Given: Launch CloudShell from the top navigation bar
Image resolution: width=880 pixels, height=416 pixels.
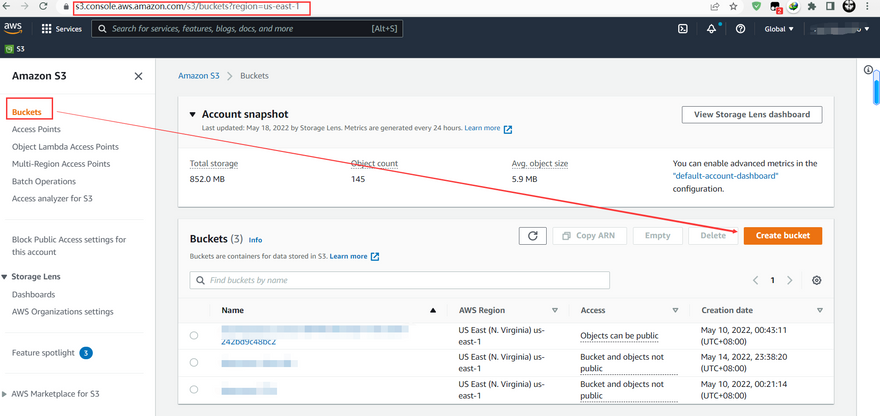Looking at the screenshot, I should [682, 29].
